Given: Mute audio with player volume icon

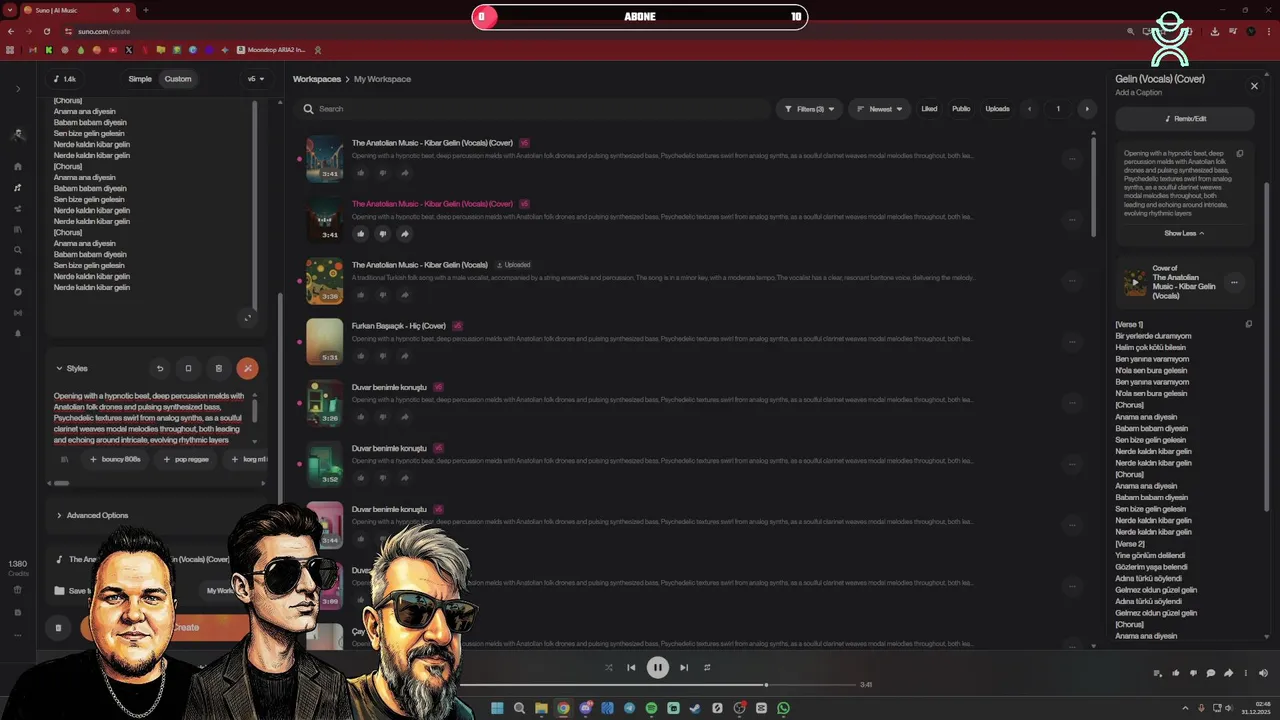Looking at the screenshot, I should coord(1263,673).
